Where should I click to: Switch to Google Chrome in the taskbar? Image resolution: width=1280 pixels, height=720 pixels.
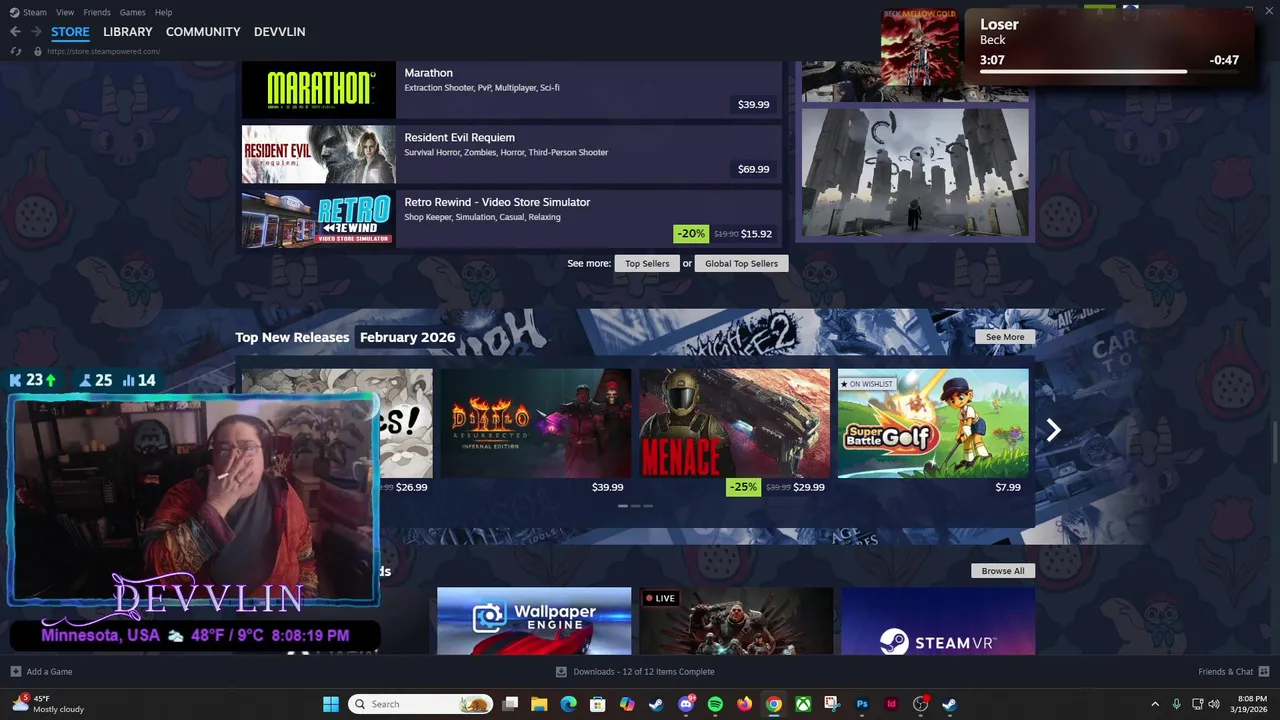click(x=773, y=704)
